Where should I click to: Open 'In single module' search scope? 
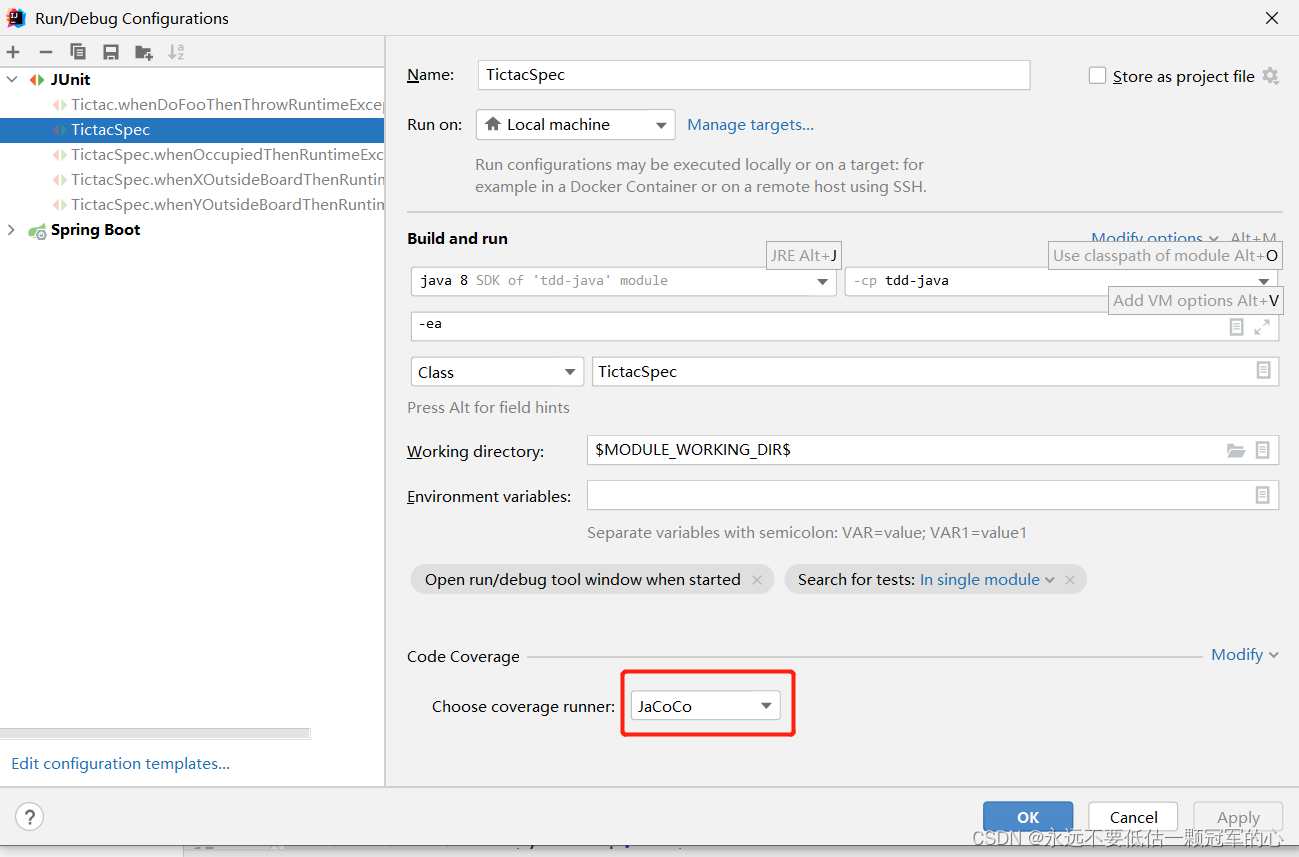click(x=987, y=580)
